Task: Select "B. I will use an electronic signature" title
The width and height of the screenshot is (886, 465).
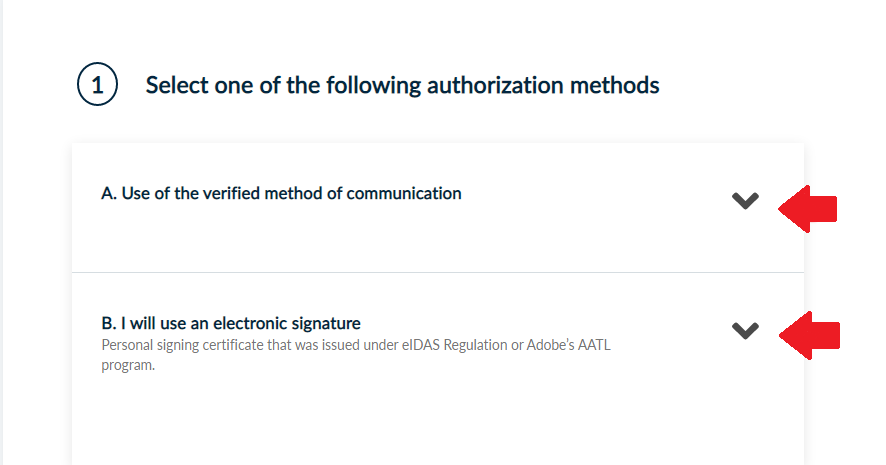Action: point(231,324)
